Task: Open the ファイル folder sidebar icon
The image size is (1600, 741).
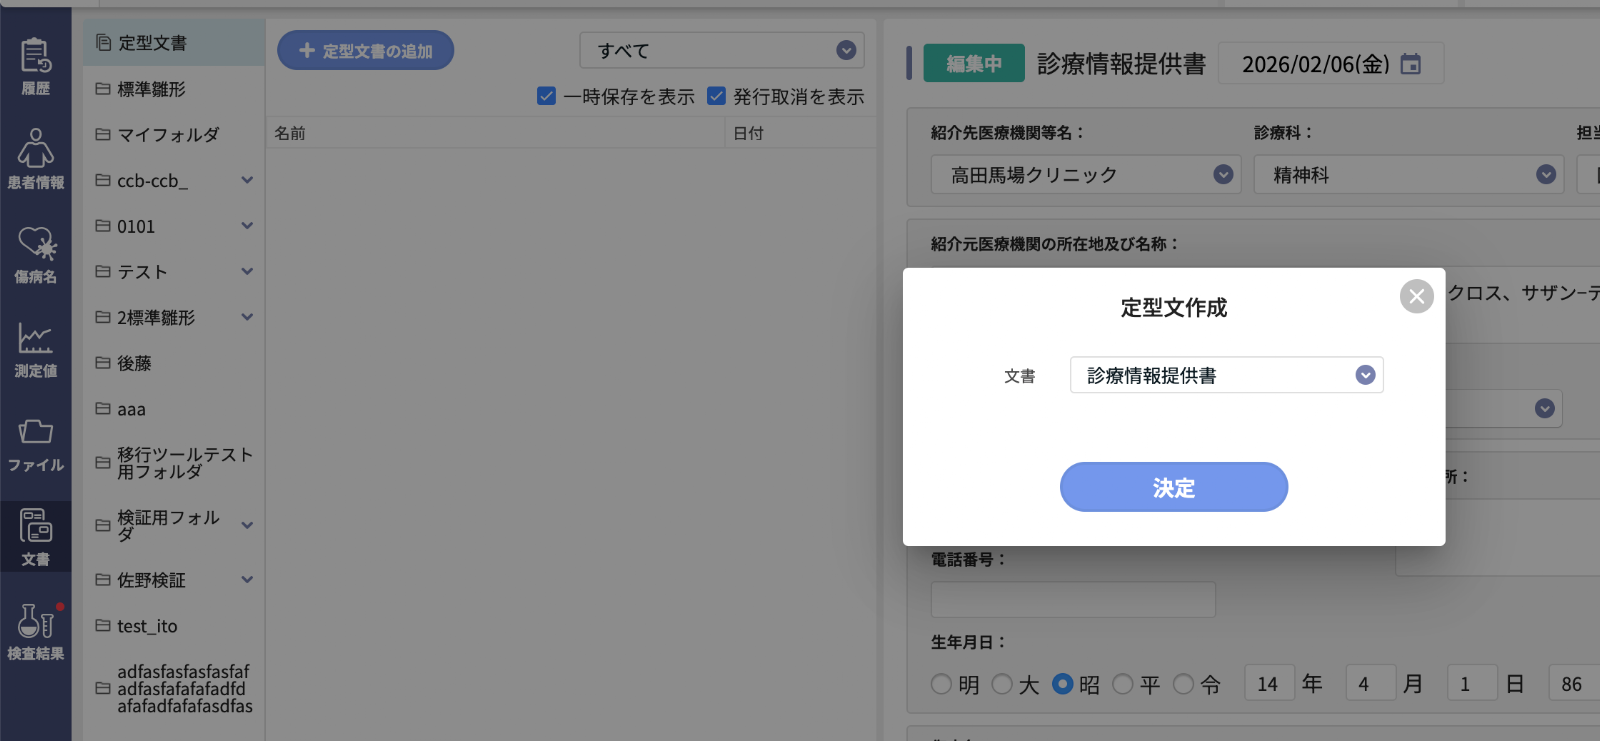Action: (35, 443)
